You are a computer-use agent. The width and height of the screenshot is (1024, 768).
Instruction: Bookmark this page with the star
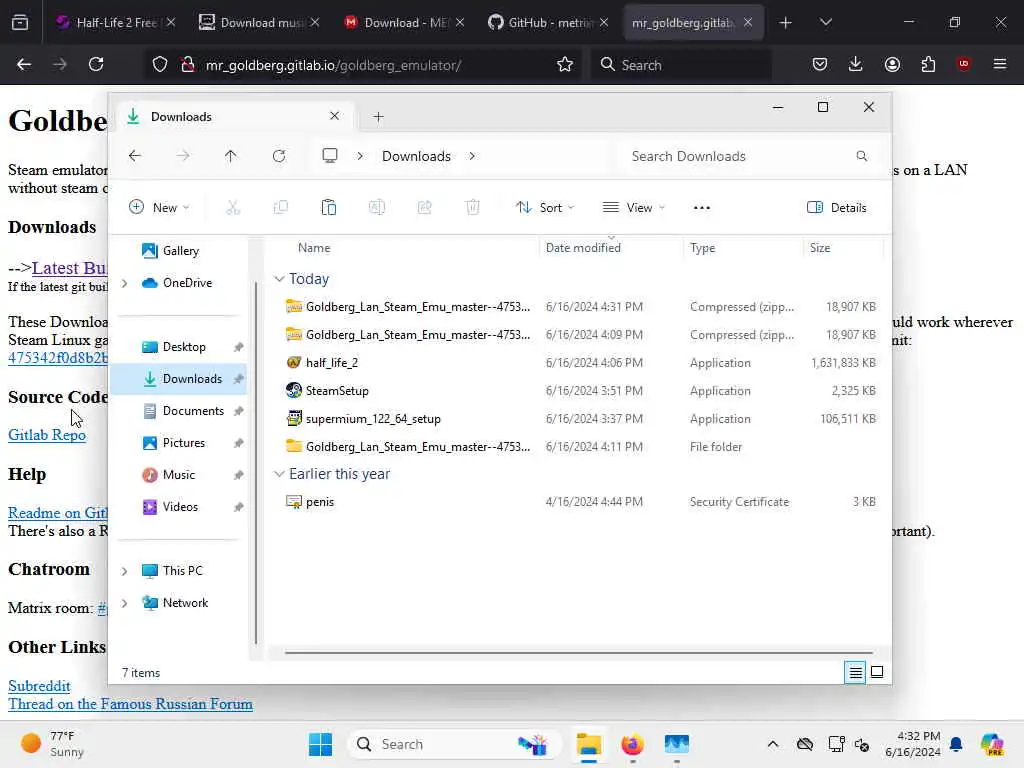[565, 65]
